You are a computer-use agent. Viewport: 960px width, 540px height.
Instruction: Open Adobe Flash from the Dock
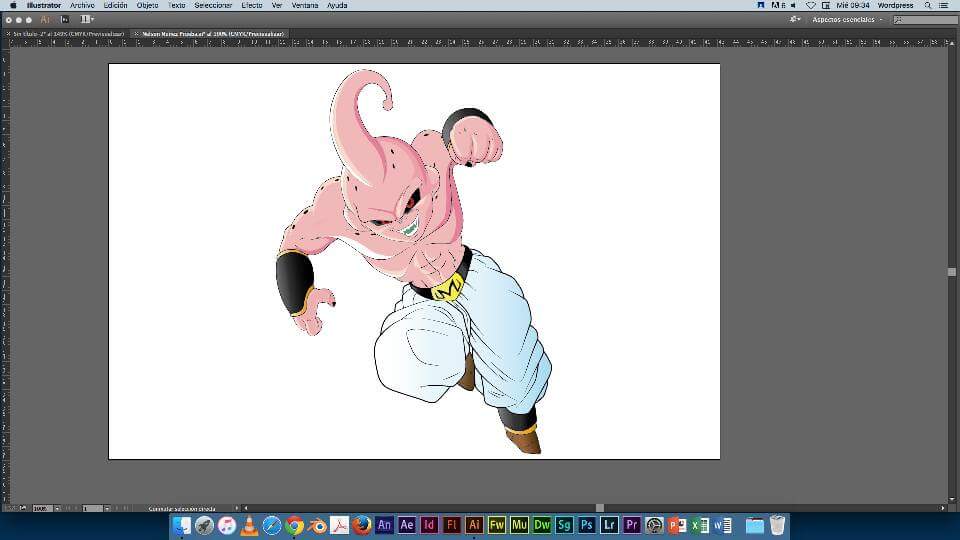point(451,525)
